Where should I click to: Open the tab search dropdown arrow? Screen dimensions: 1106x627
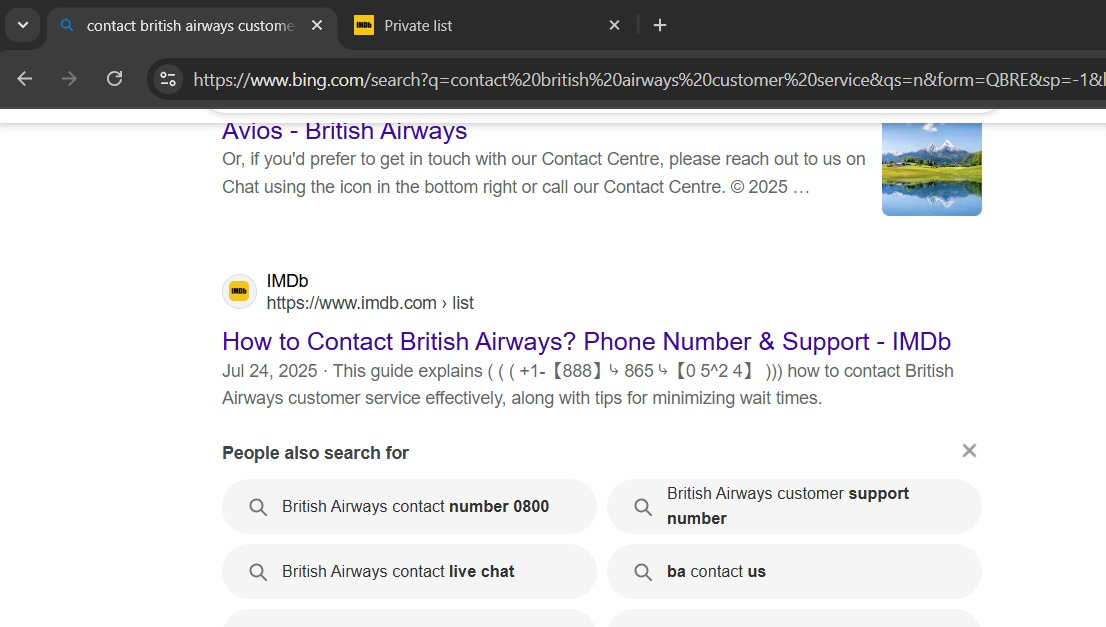click(23, 25)
